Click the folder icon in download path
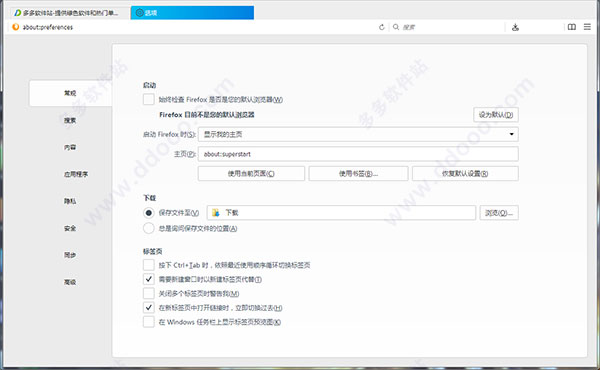 (x=216, y=213)
